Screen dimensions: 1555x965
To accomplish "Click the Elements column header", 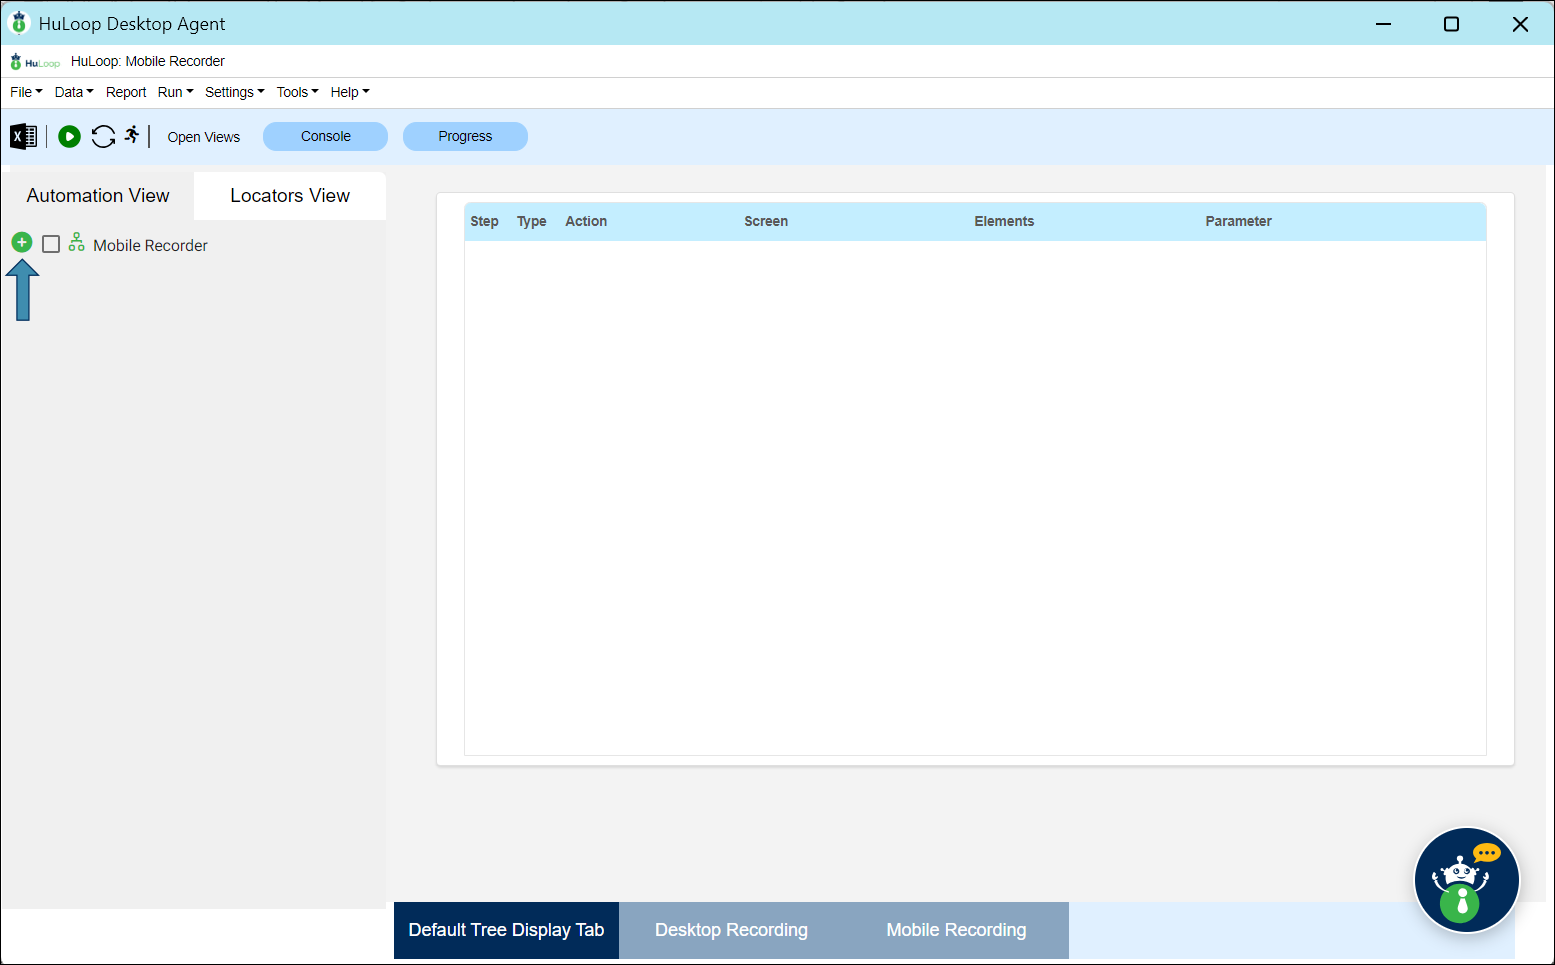I will (1004, 221).
